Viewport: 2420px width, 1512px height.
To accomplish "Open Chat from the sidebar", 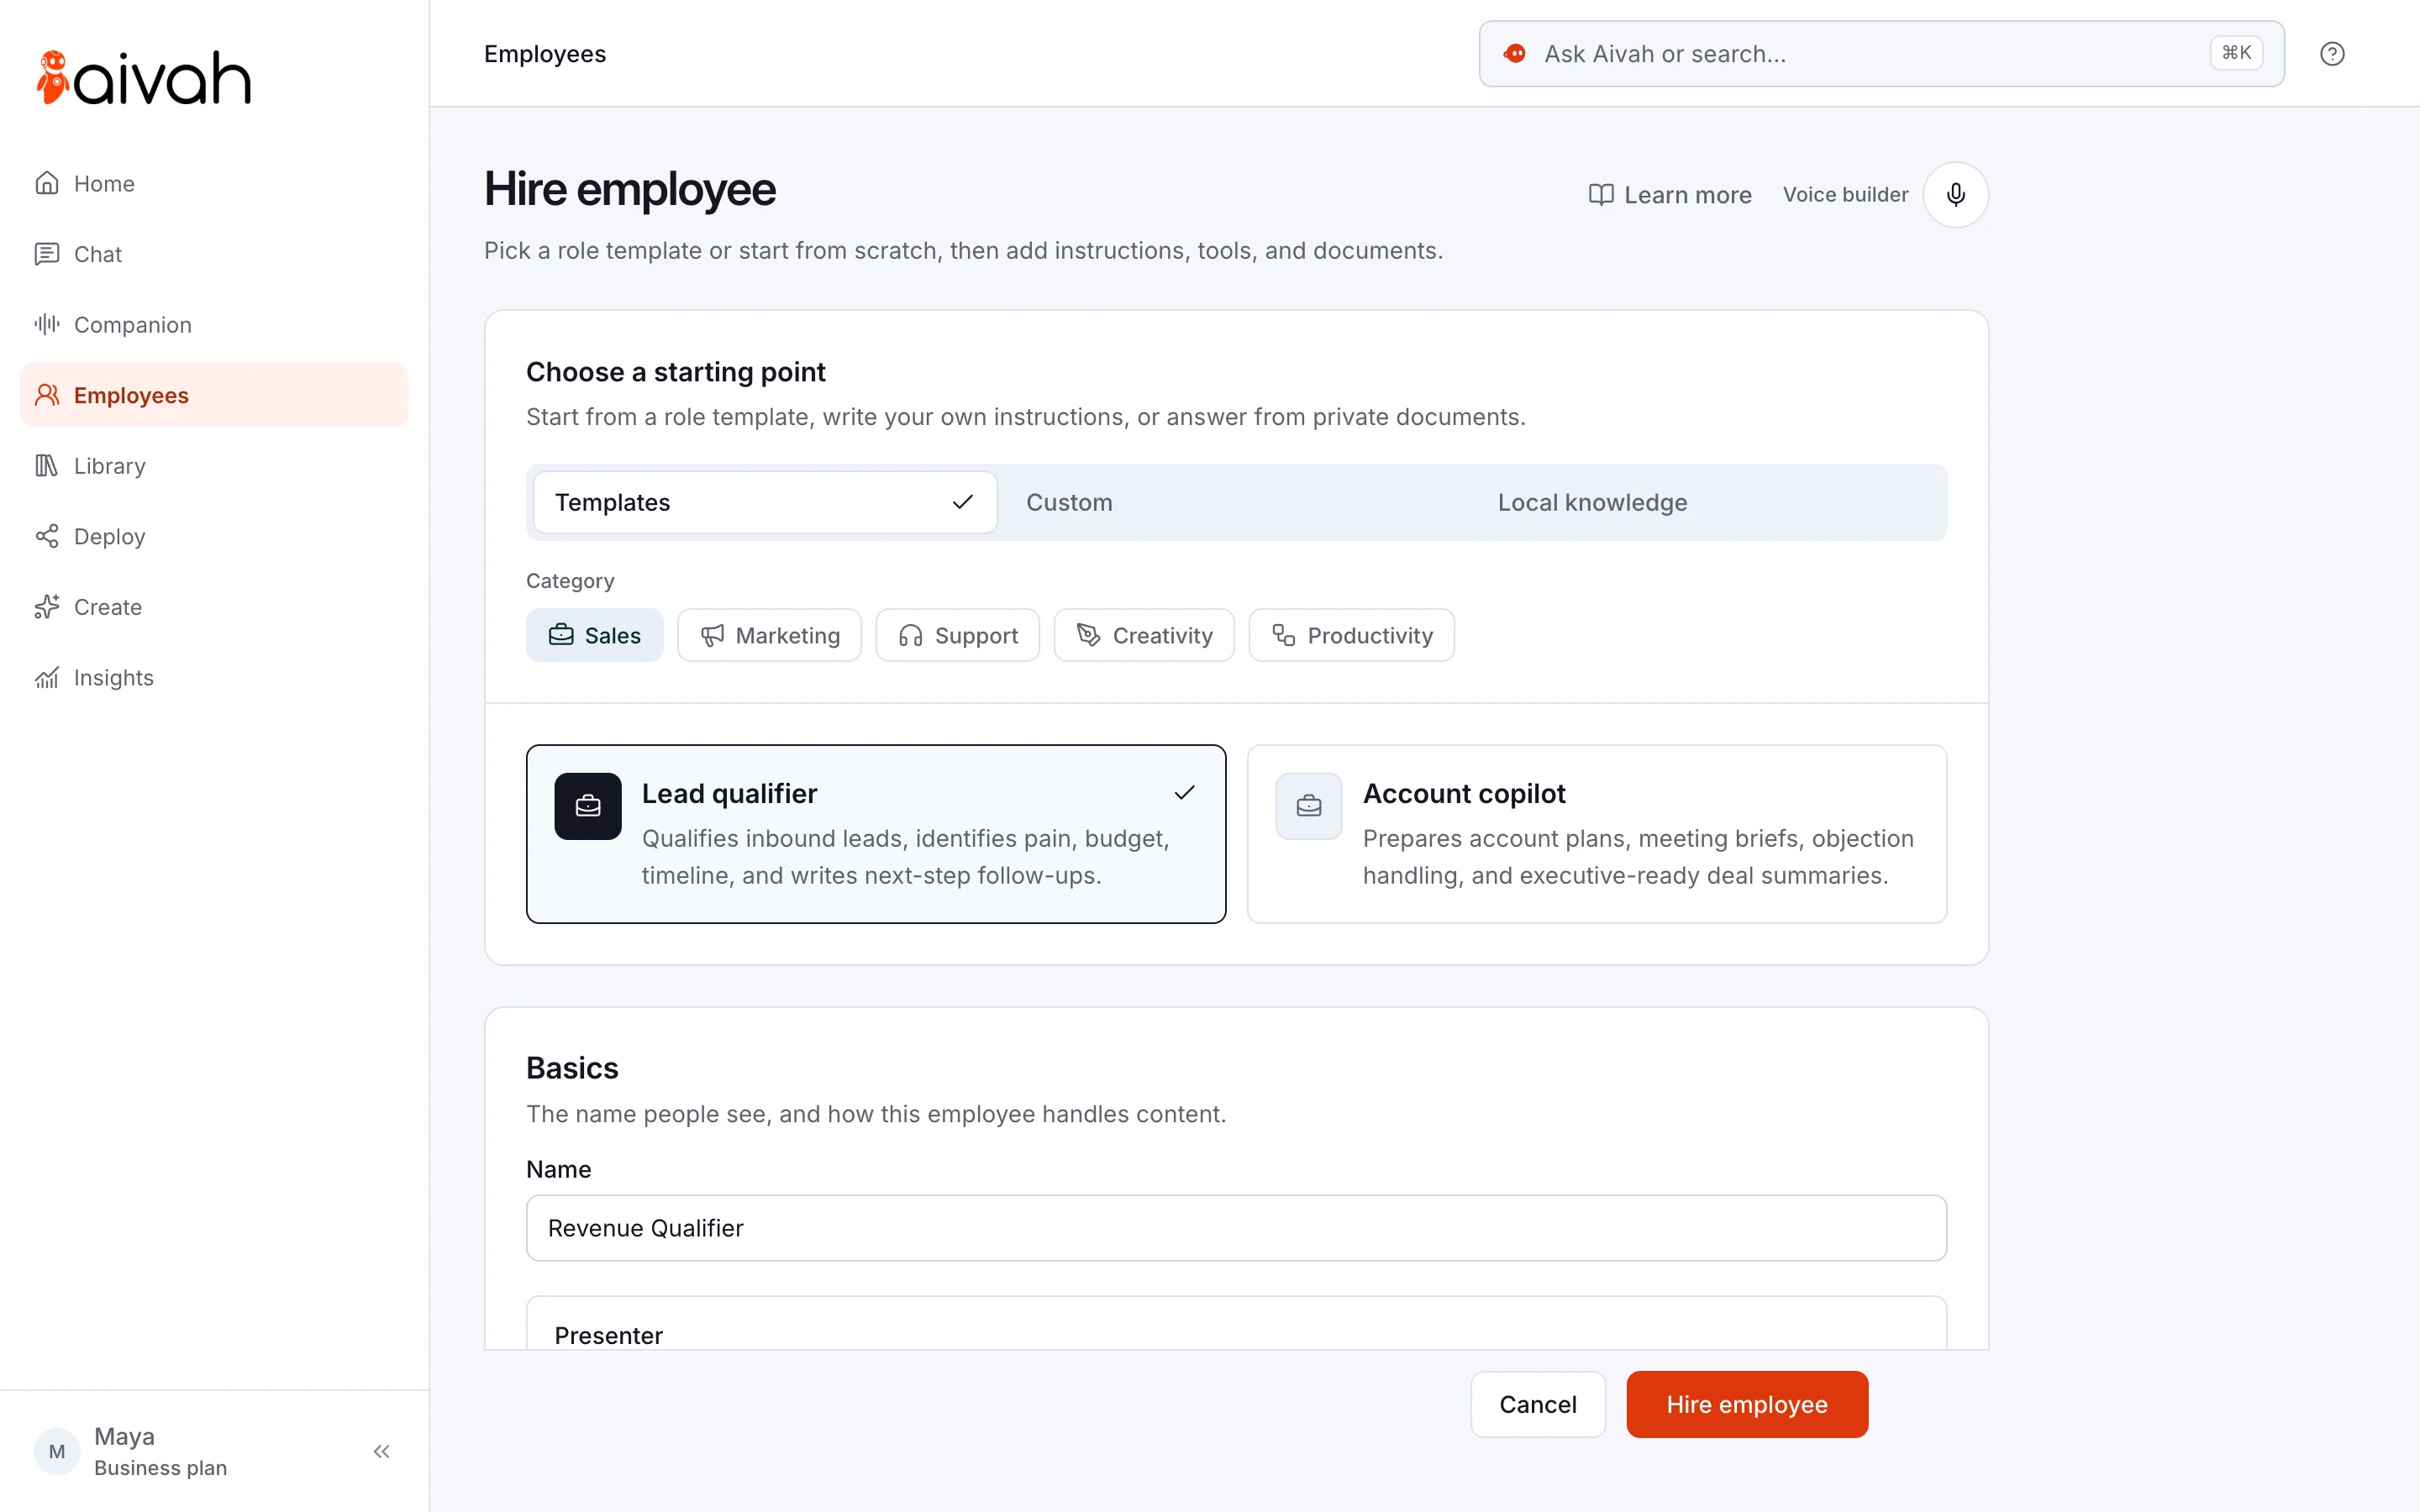I will tap(214, 254).
